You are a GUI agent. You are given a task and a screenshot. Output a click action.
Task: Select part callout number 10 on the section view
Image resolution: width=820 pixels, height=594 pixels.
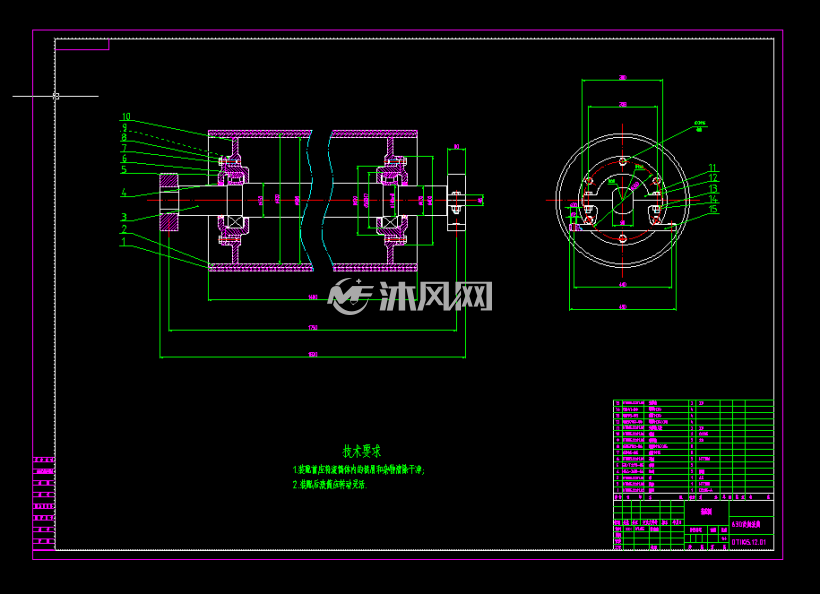pos(126,117)
